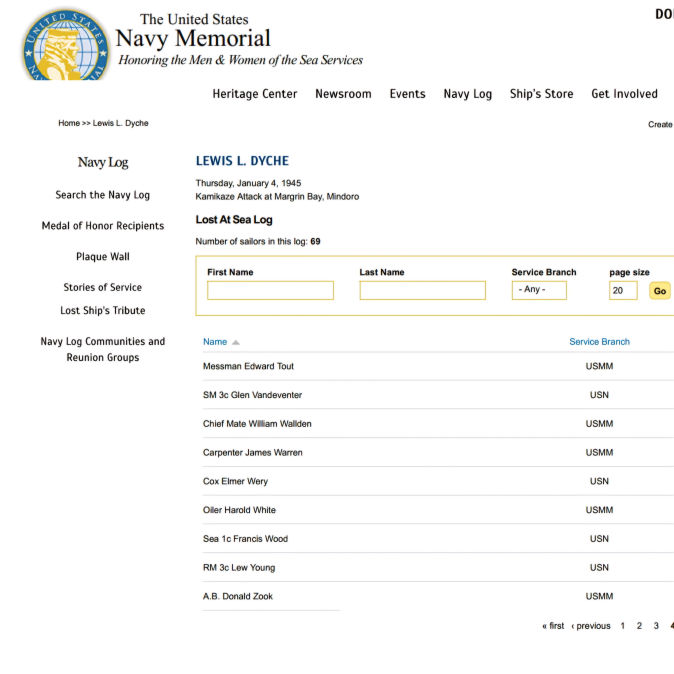Select SM 3c Glen Vandeventer entry

point(252,395)
